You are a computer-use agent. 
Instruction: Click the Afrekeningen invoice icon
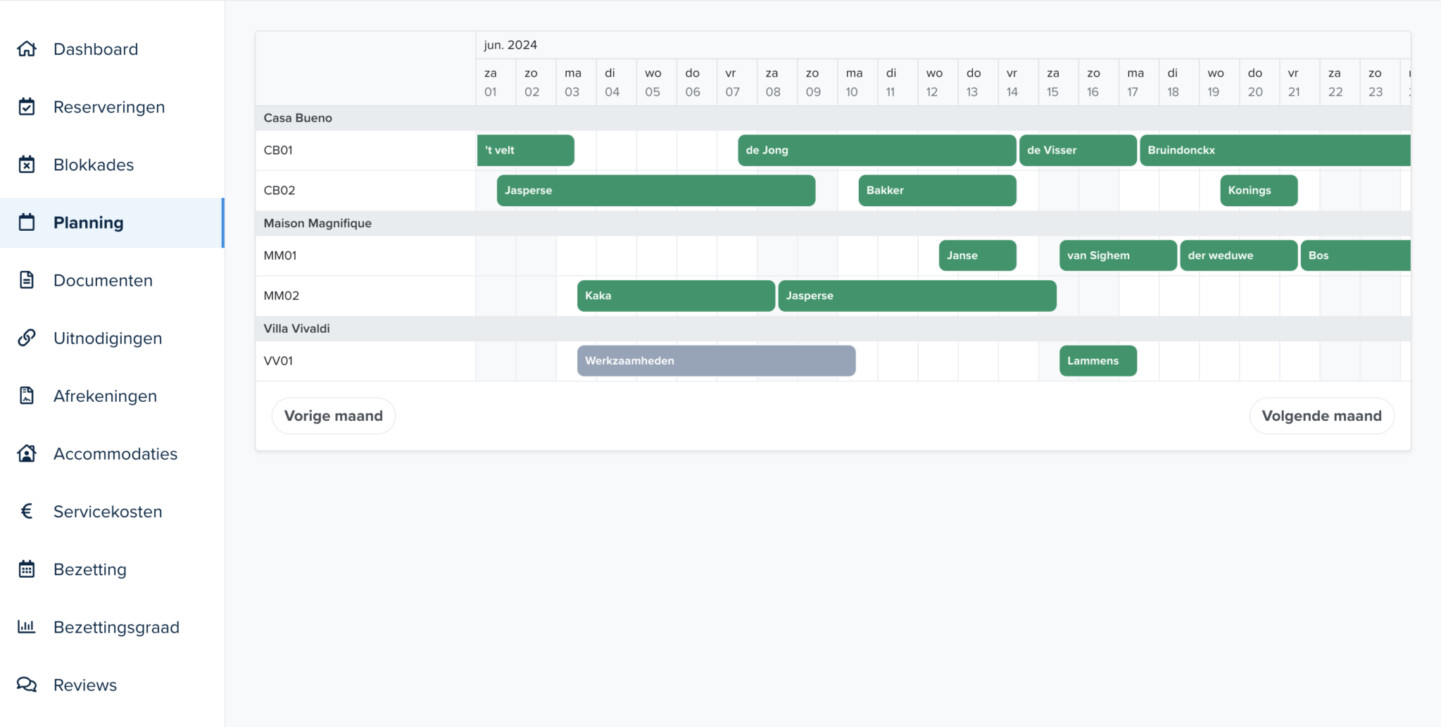[x=27, y=396]
